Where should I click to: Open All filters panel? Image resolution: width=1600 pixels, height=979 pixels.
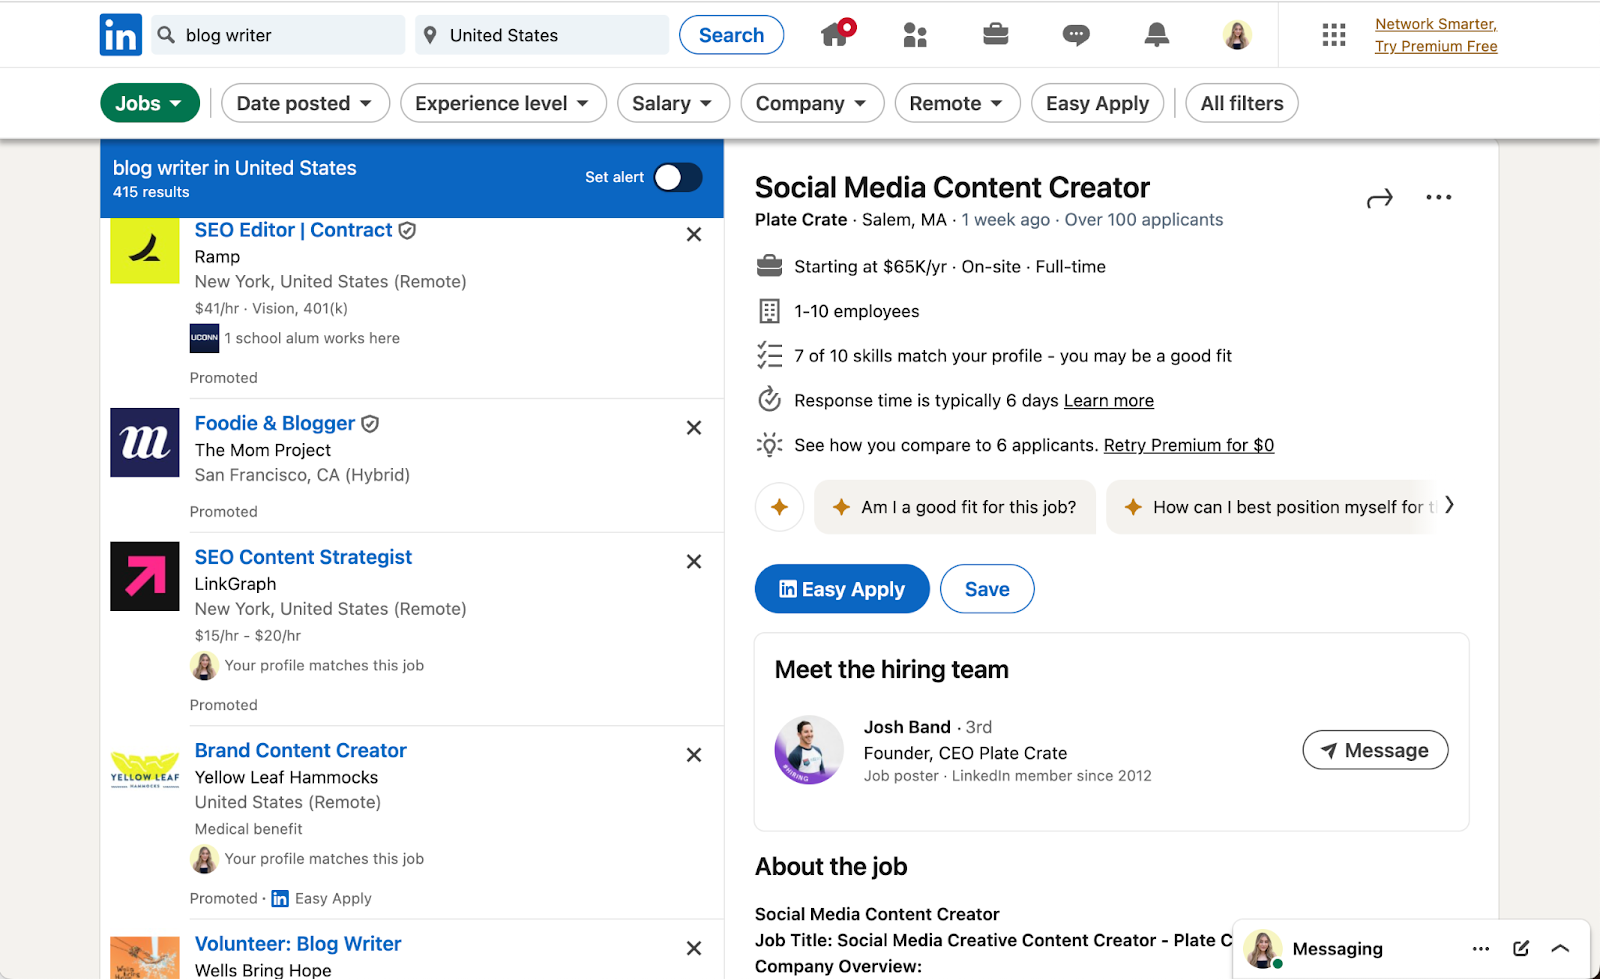tap(1242, 103)
